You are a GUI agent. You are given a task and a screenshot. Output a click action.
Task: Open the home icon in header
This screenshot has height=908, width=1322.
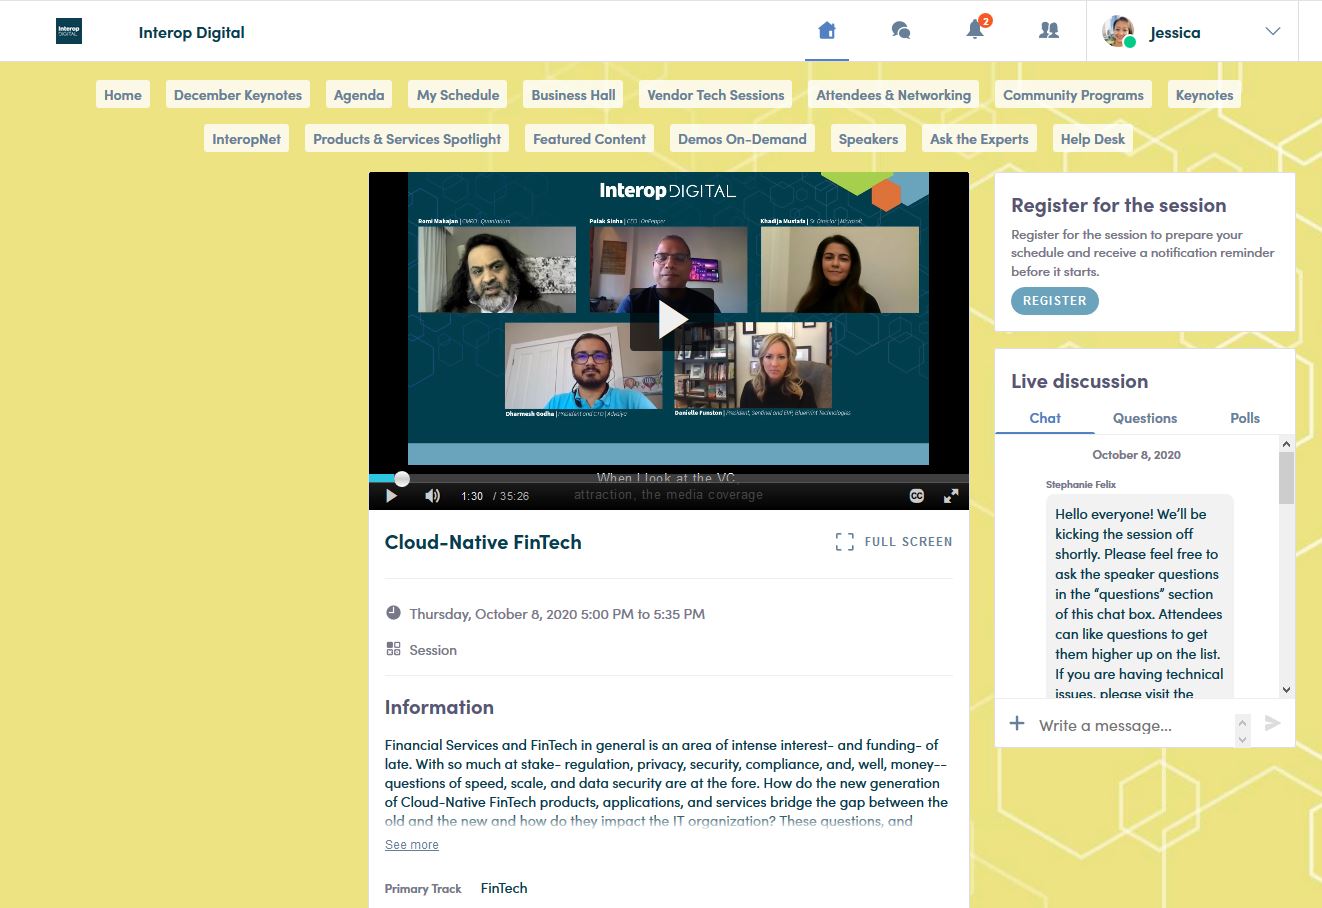(x=826, y=31)
